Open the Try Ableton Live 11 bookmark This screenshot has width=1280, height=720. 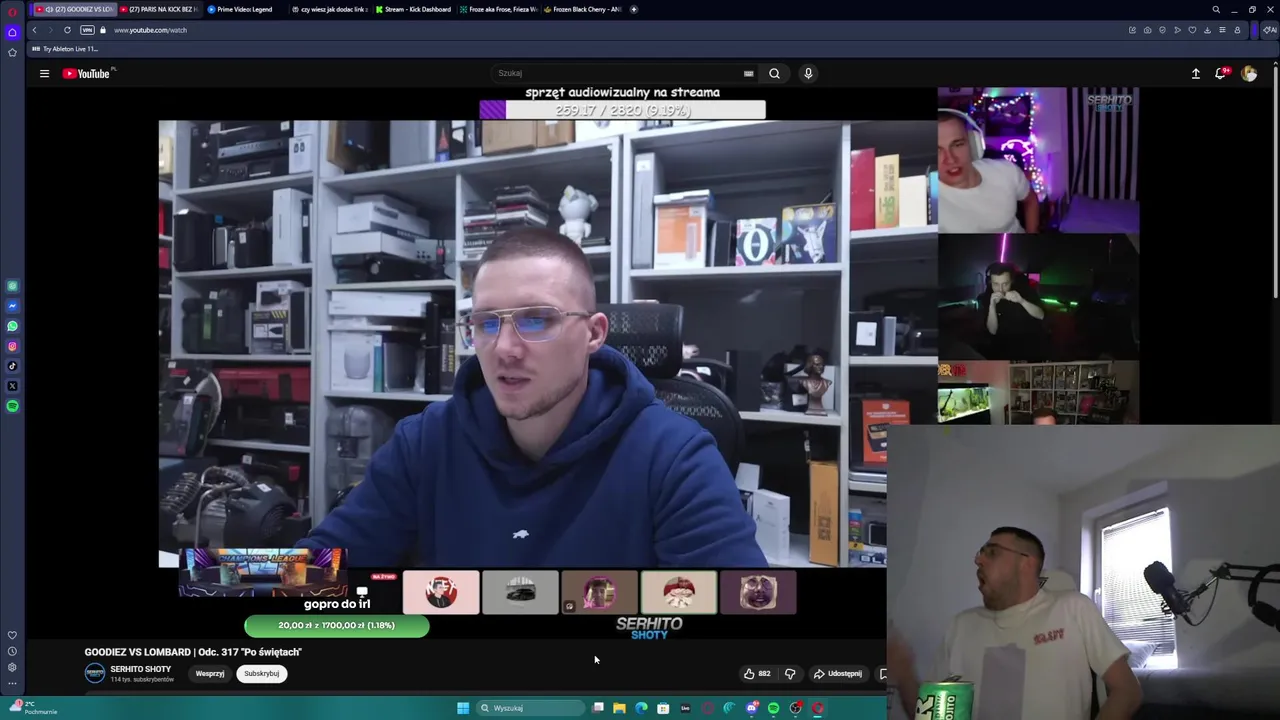(65, 48)
